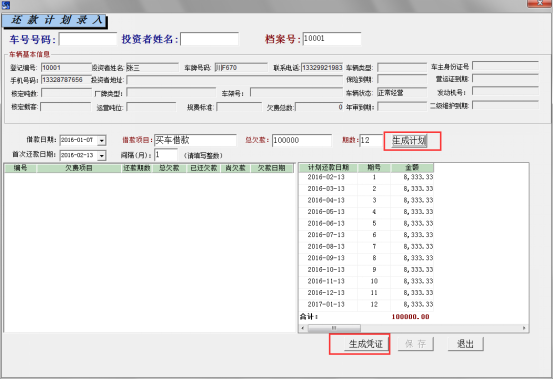Click the 编号 column header
553x380 pixels.
click(20, 168)
